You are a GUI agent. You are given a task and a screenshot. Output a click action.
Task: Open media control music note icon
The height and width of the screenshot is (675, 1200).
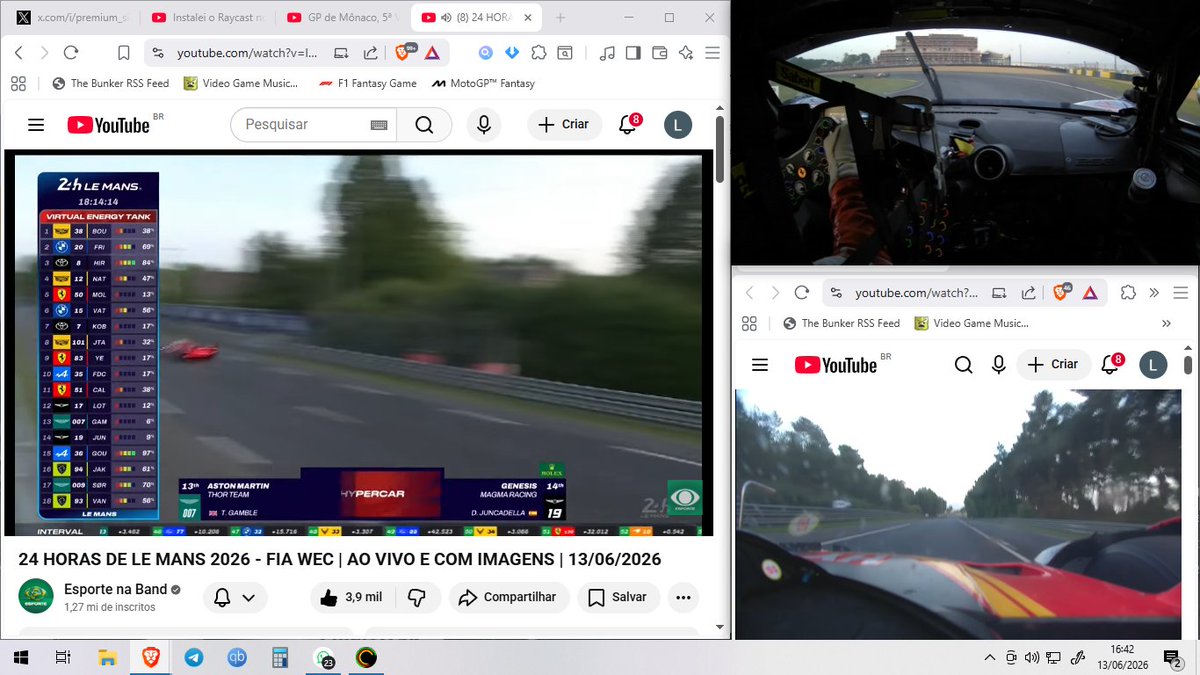tap(607, 53)
